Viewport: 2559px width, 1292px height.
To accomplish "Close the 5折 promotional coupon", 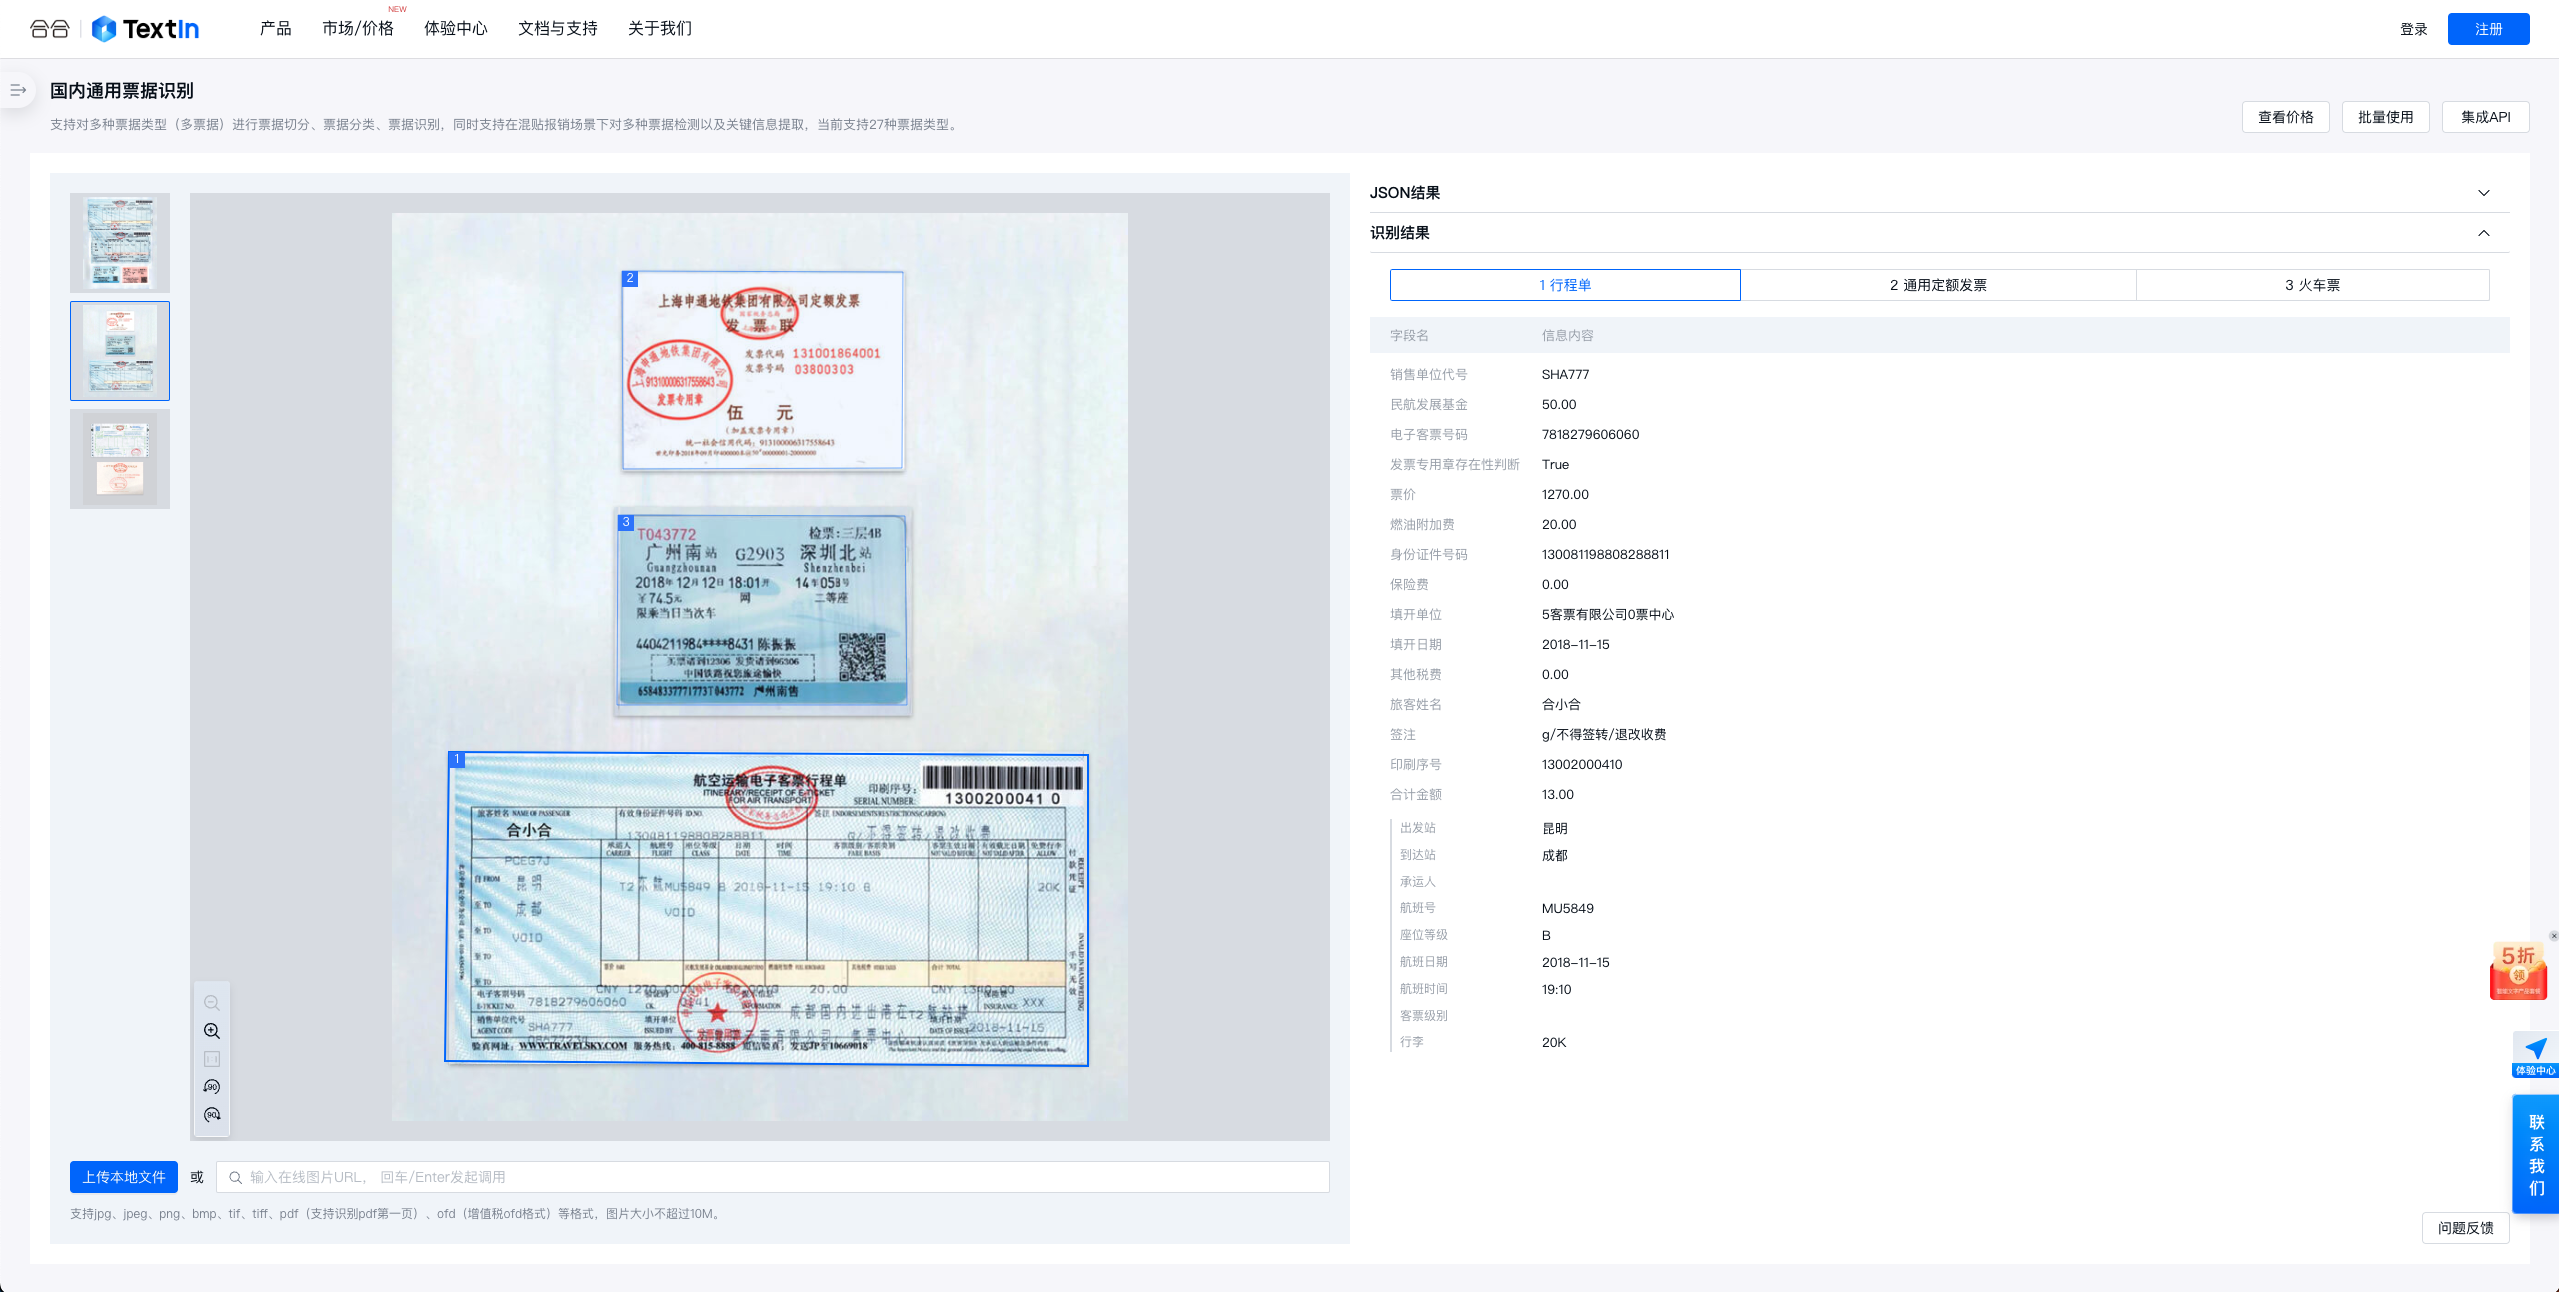I will point(2553,936).
